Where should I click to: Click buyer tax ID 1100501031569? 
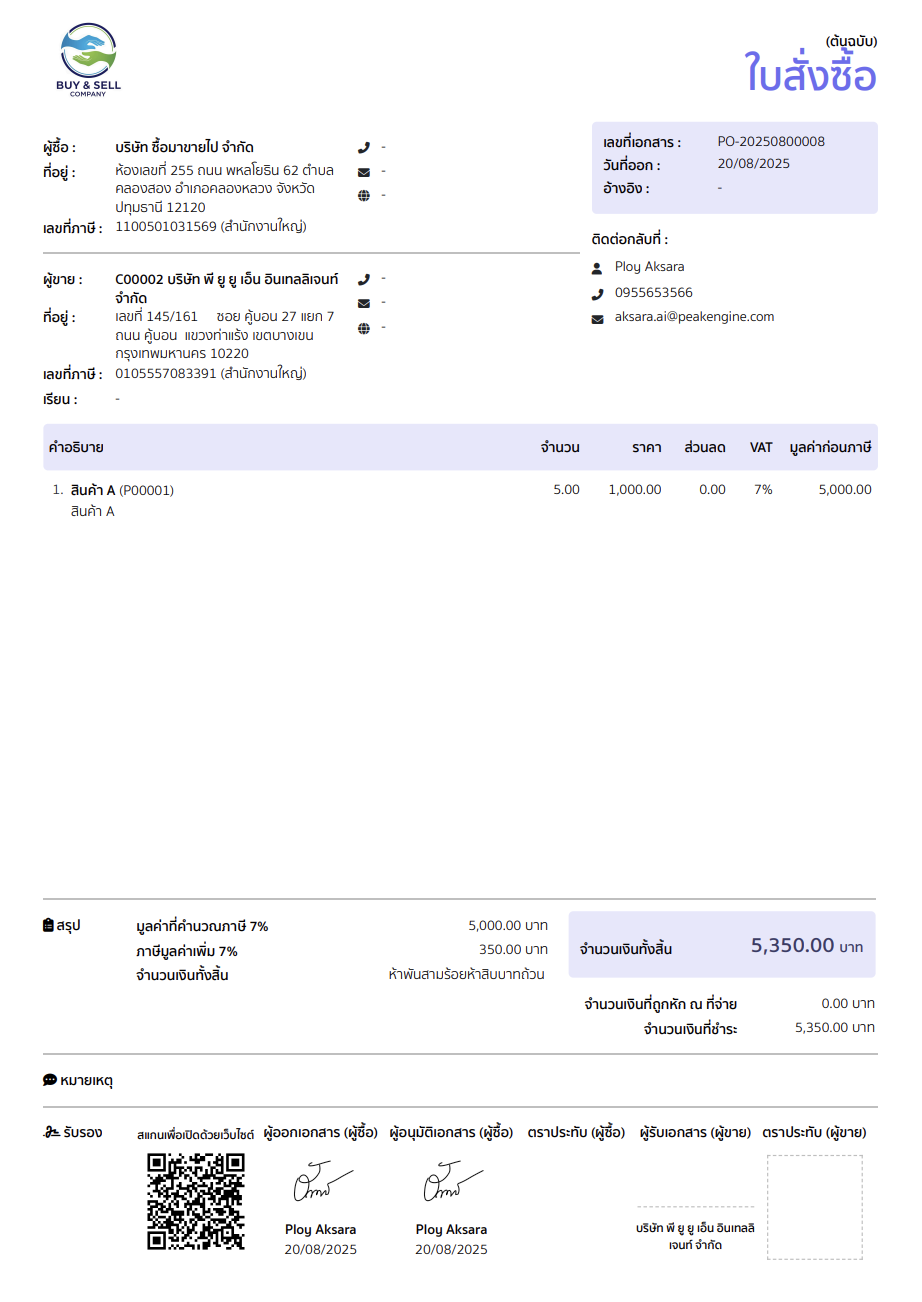166,227
